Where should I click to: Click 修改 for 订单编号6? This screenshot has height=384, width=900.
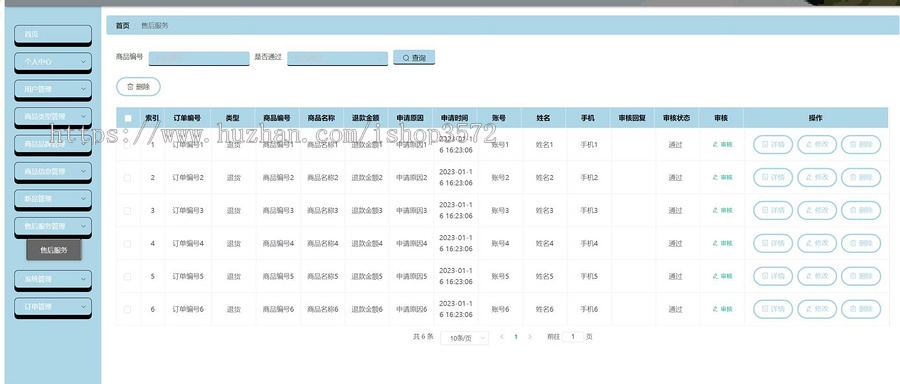click(817, 309)
